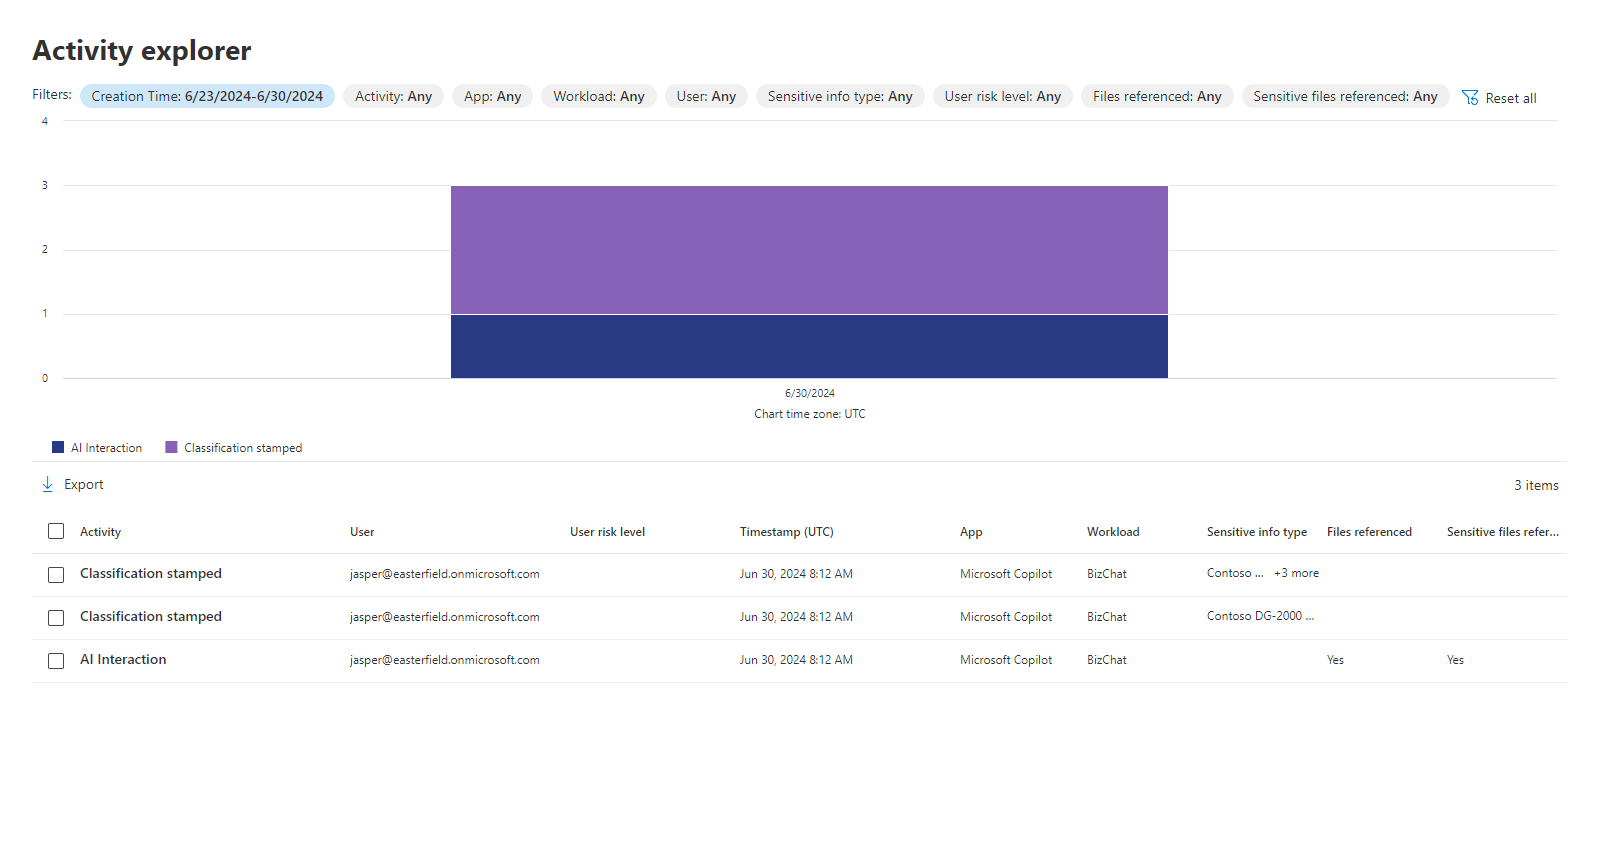Image resolution: width=1600 pixels, height=851 pixels.
Task: Sort by the User risk level column header
Action: 607,532
